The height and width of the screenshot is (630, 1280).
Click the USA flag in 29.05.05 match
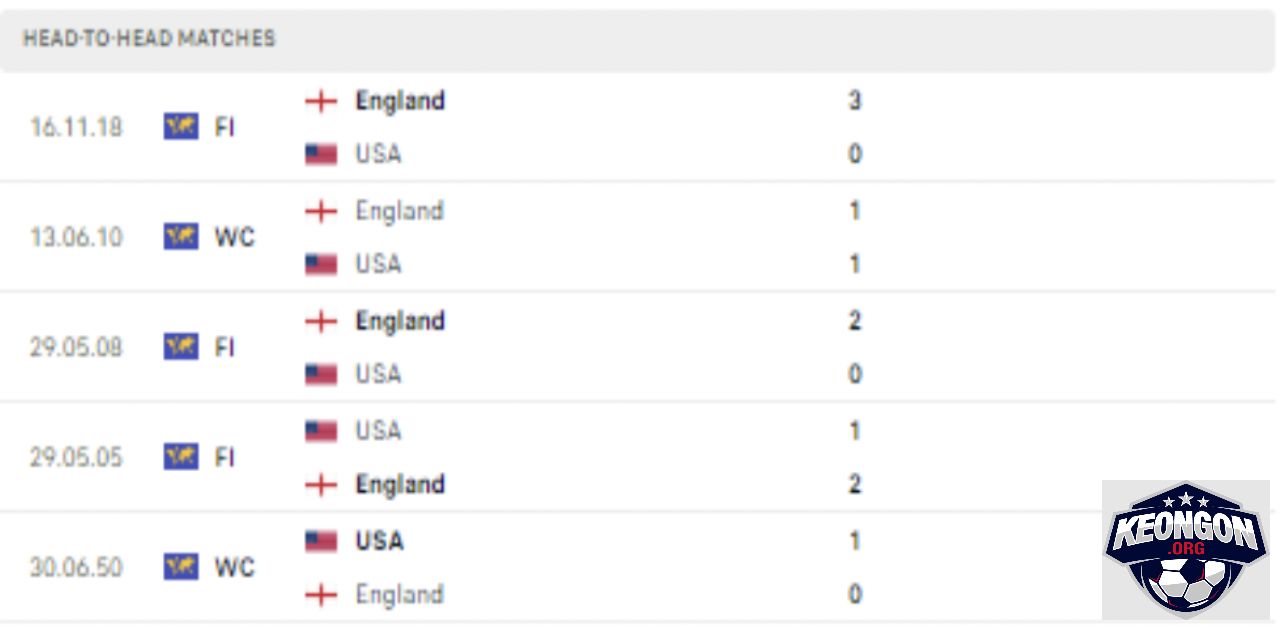[321, 431]
